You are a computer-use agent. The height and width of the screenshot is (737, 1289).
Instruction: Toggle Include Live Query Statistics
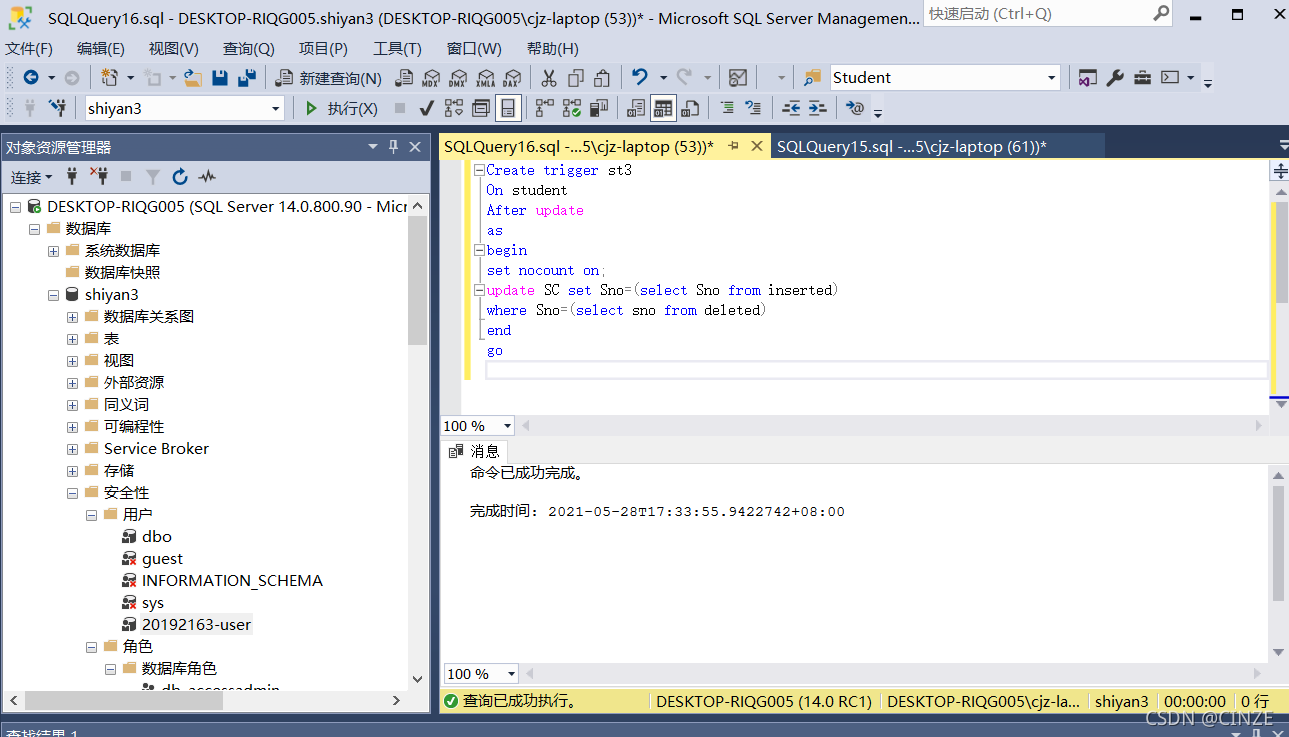click(x=572, y=108)
